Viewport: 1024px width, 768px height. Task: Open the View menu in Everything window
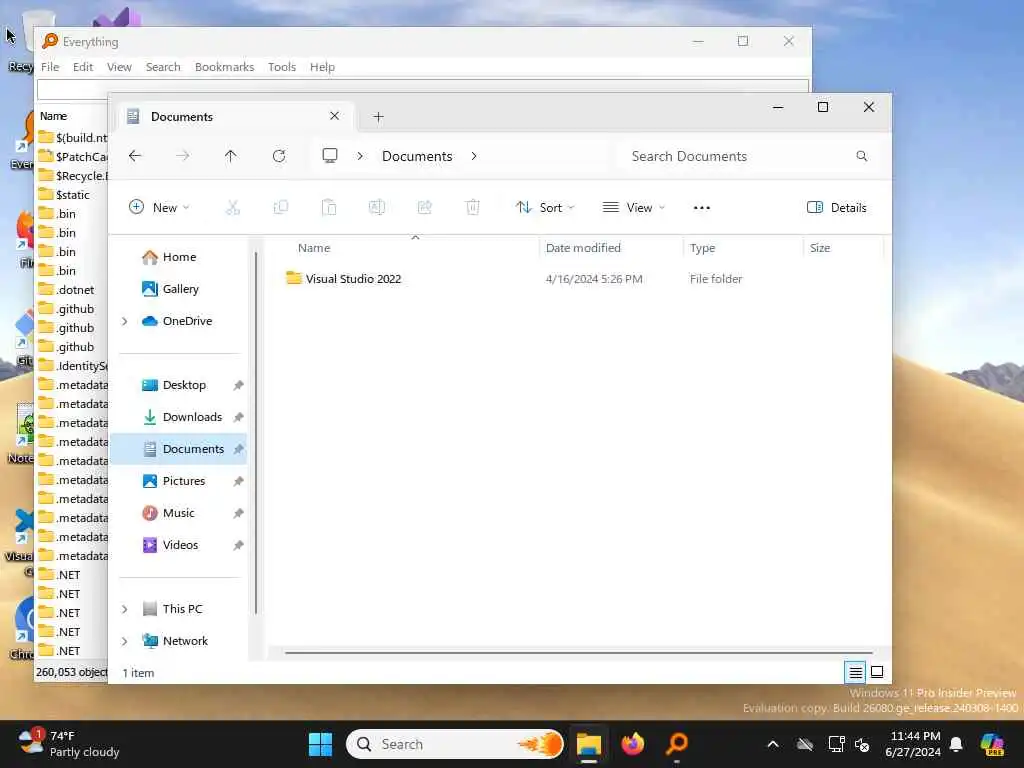tap(120, 67)
